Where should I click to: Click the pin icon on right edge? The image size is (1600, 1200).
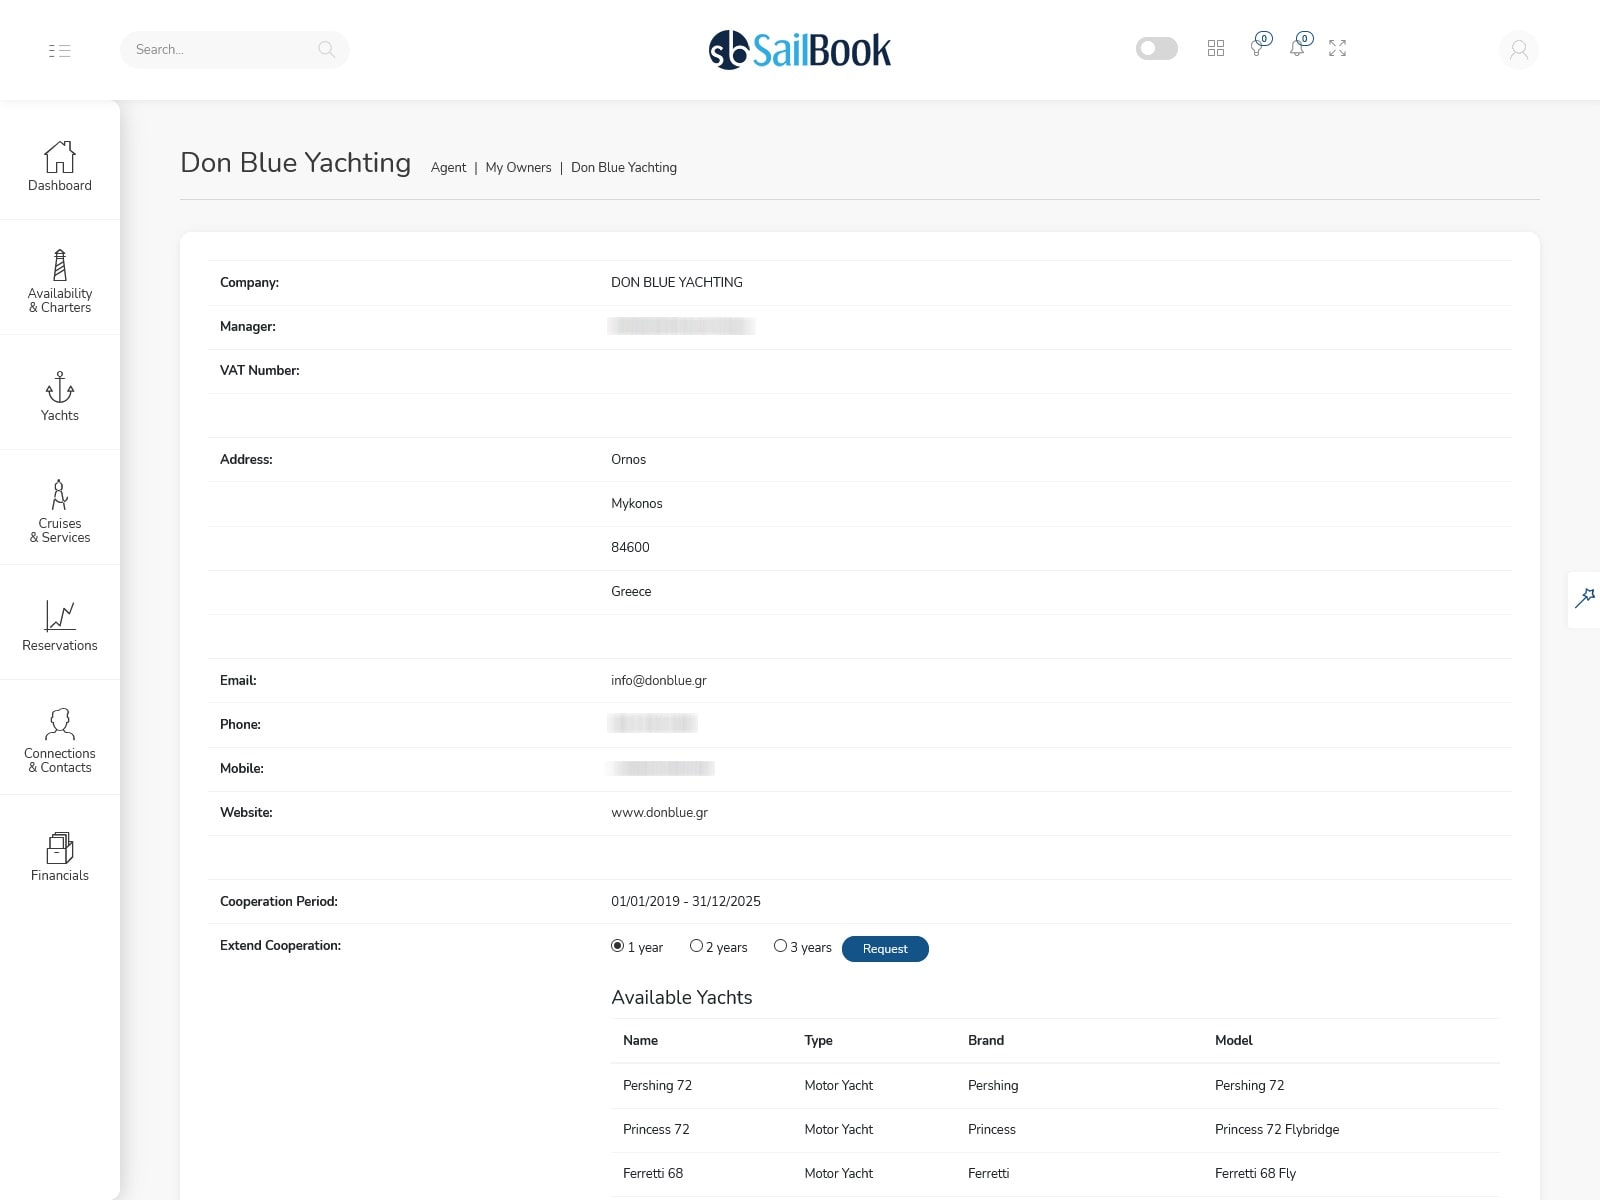1584,599
